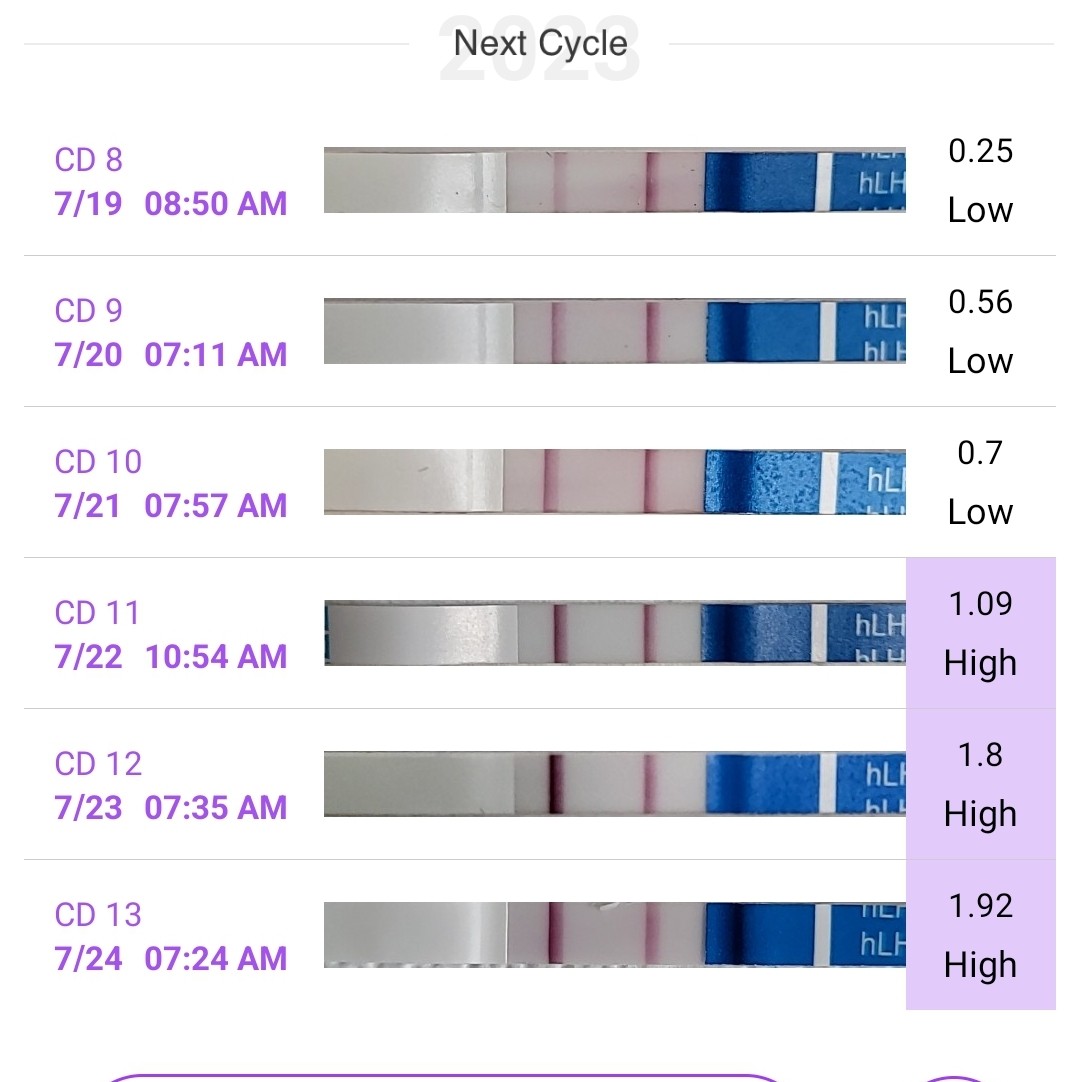1080x1082 pixels.
Task: Select the 7/20 07:11 AM entry date
Action: point(171,355)
